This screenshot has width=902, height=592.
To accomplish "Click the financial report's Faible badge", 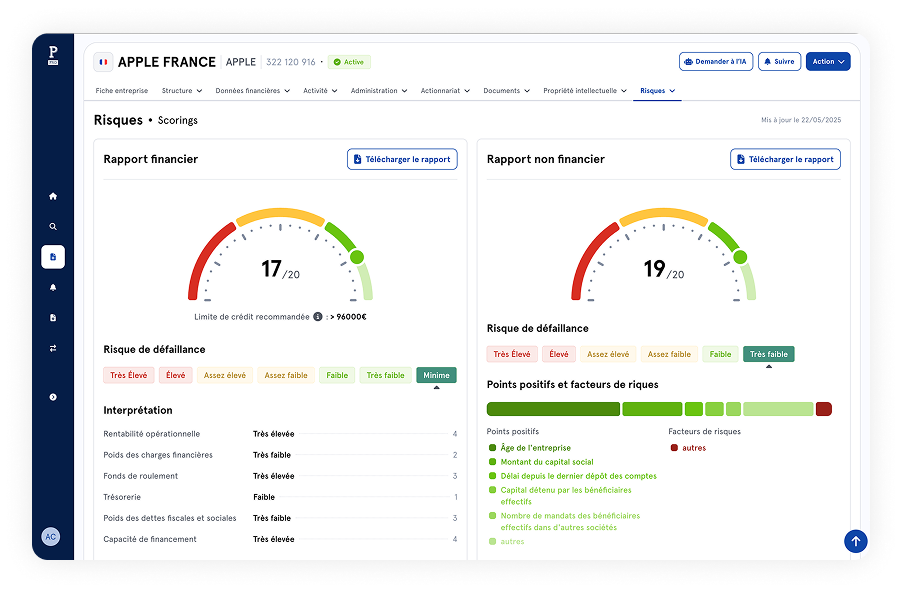I will point(337,375).
